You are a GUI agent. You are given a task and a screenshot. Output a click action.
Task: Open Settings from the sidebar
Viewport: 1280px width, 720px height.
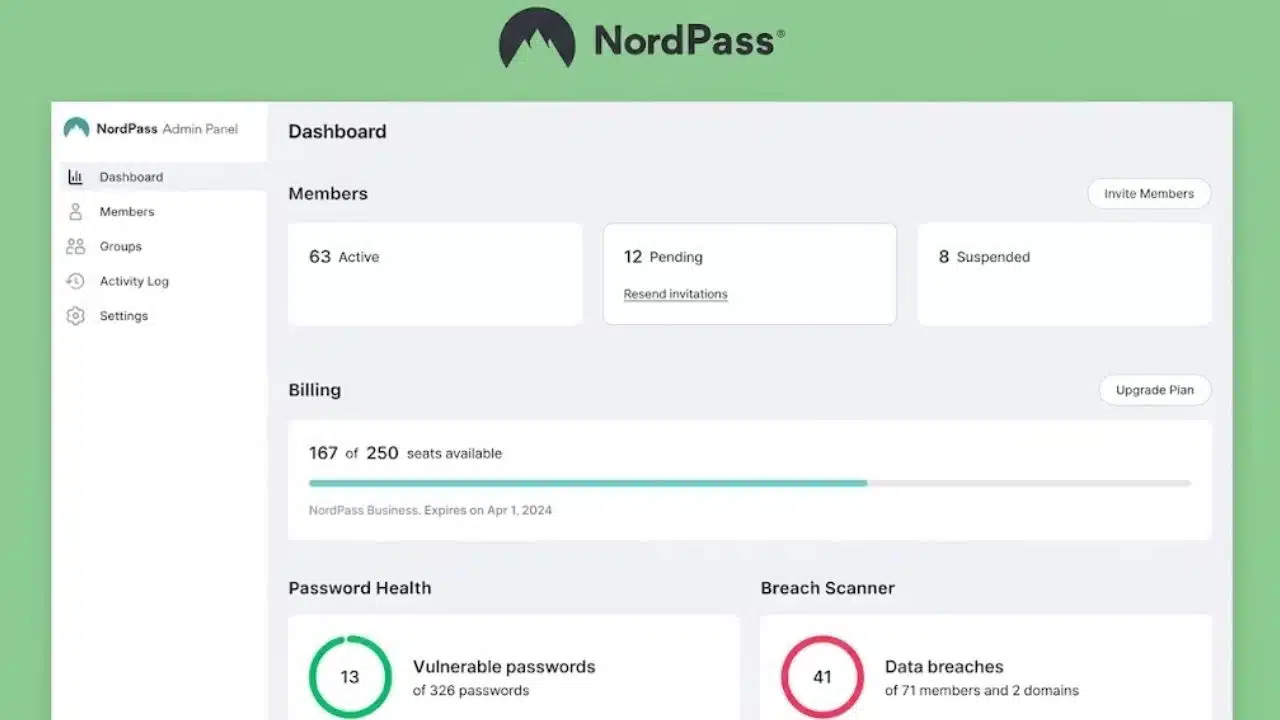point(124,316)
